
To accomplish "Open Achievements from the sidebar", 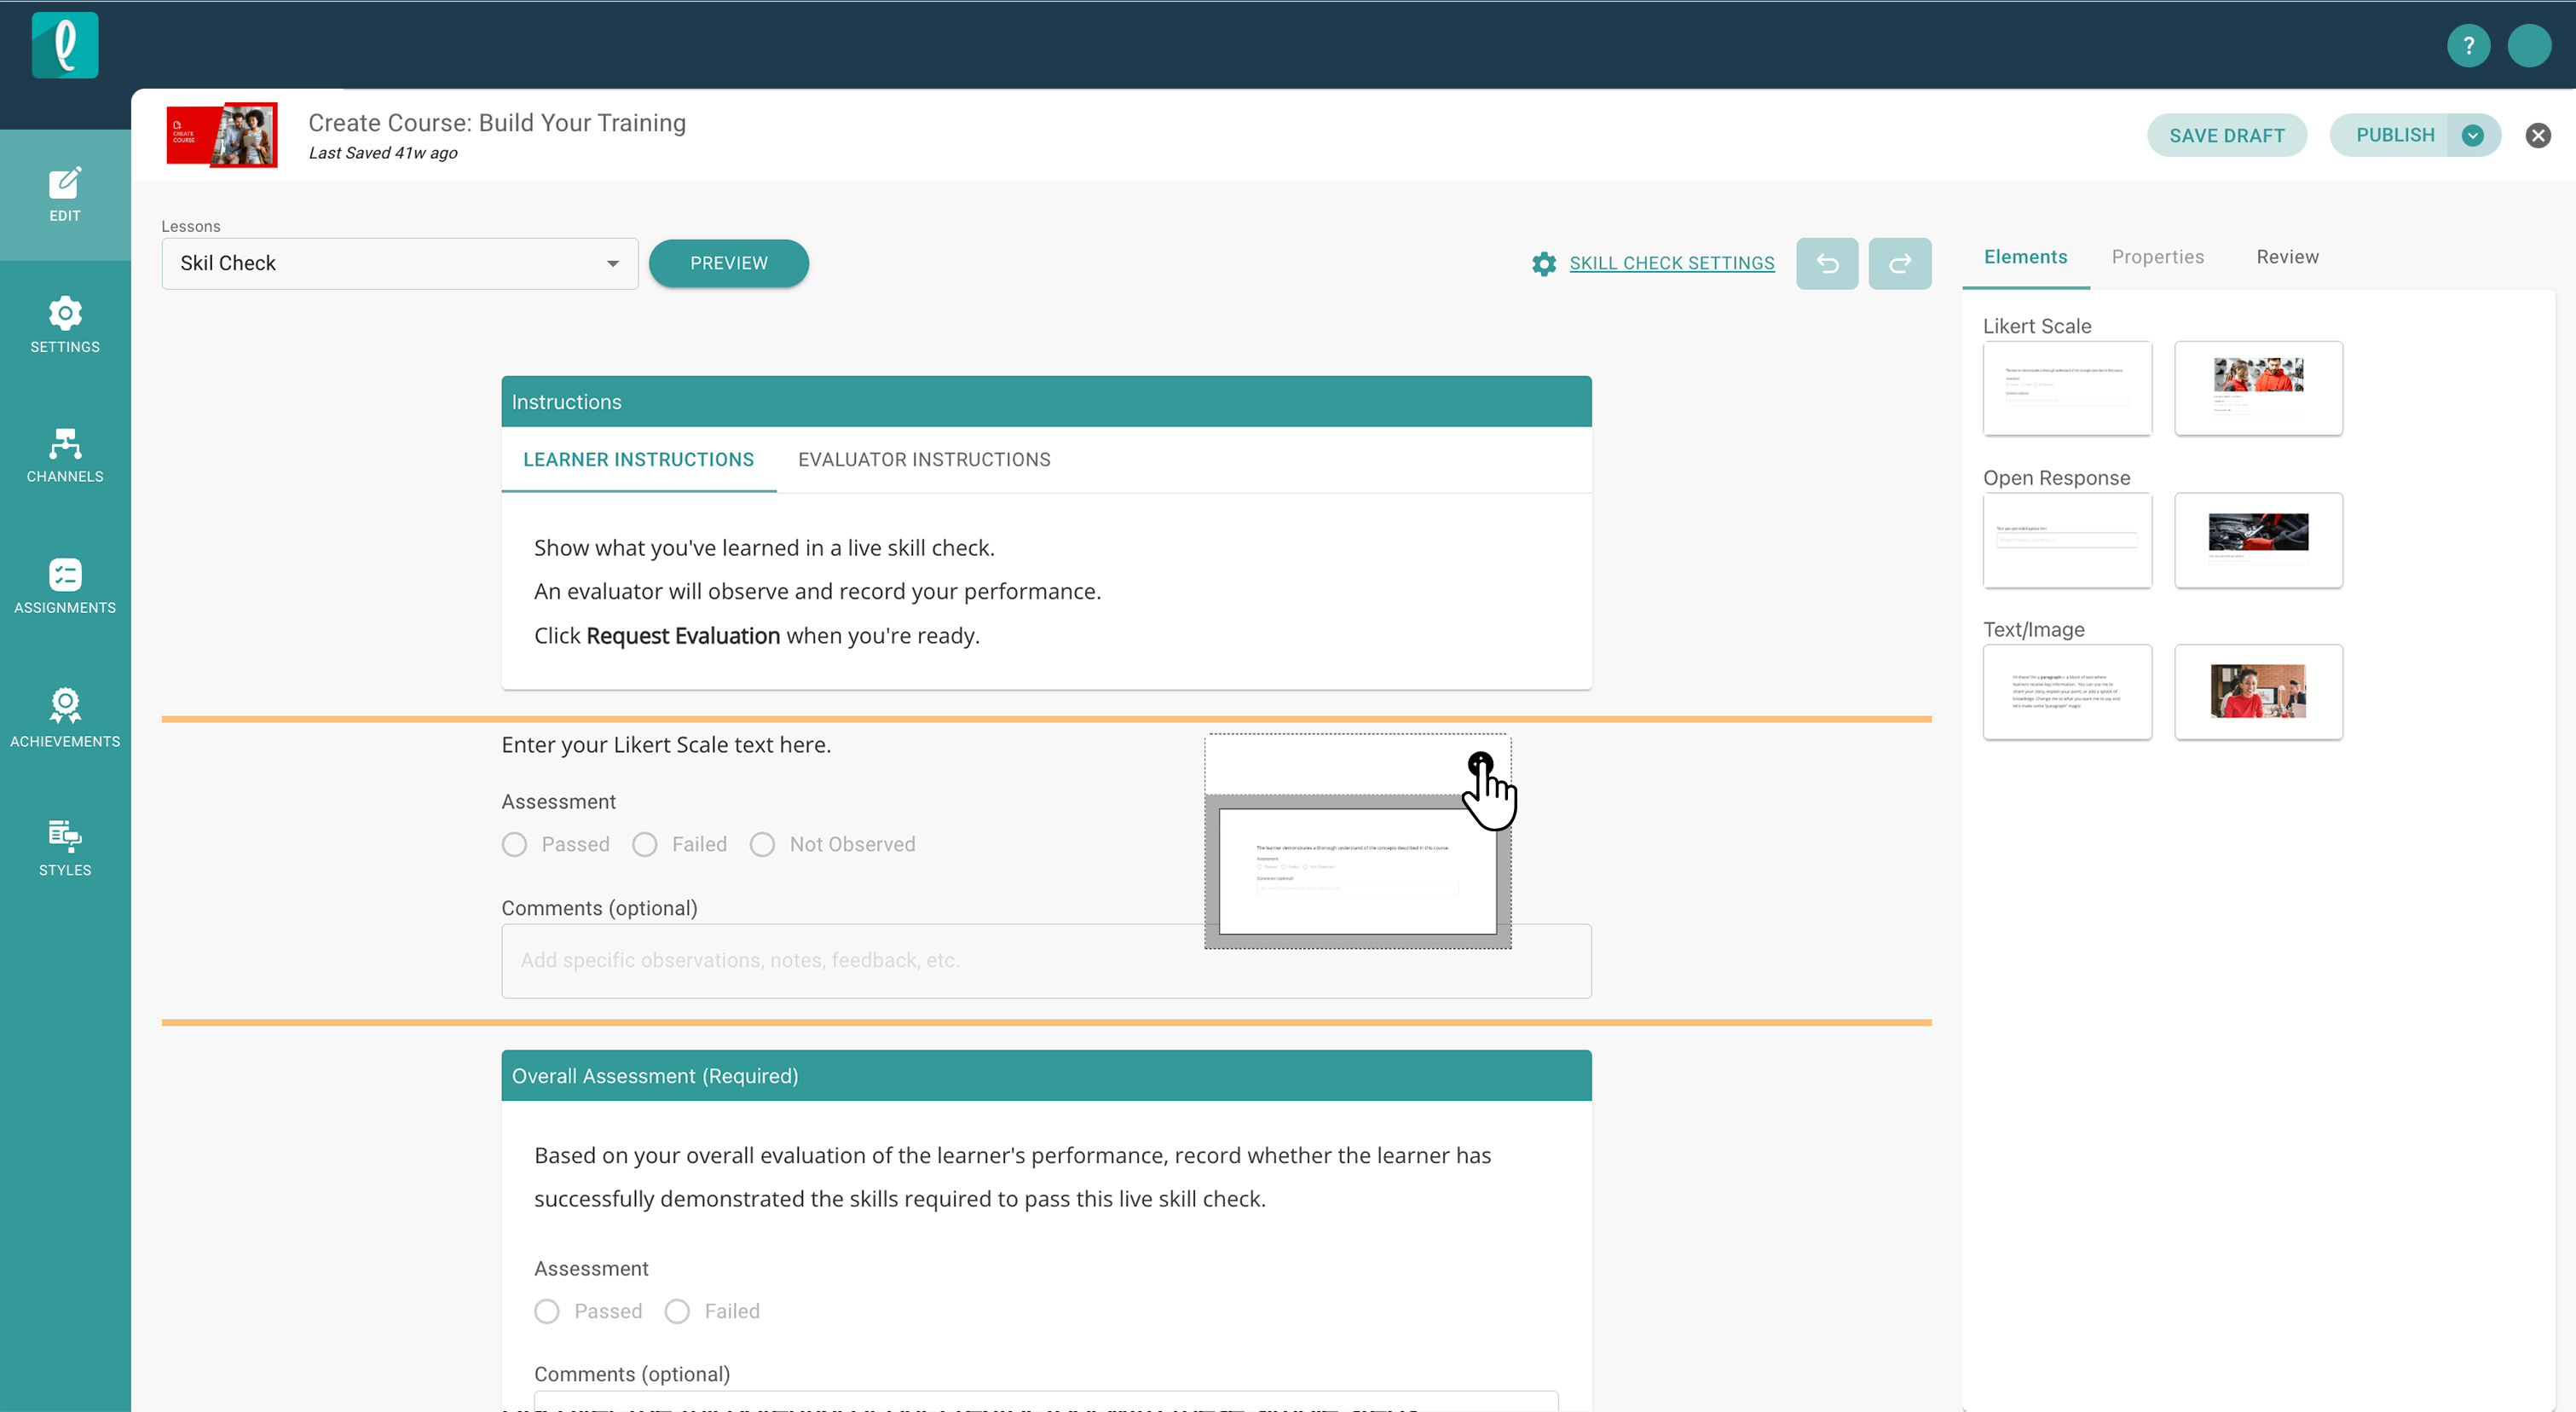I will click(65, 718).
